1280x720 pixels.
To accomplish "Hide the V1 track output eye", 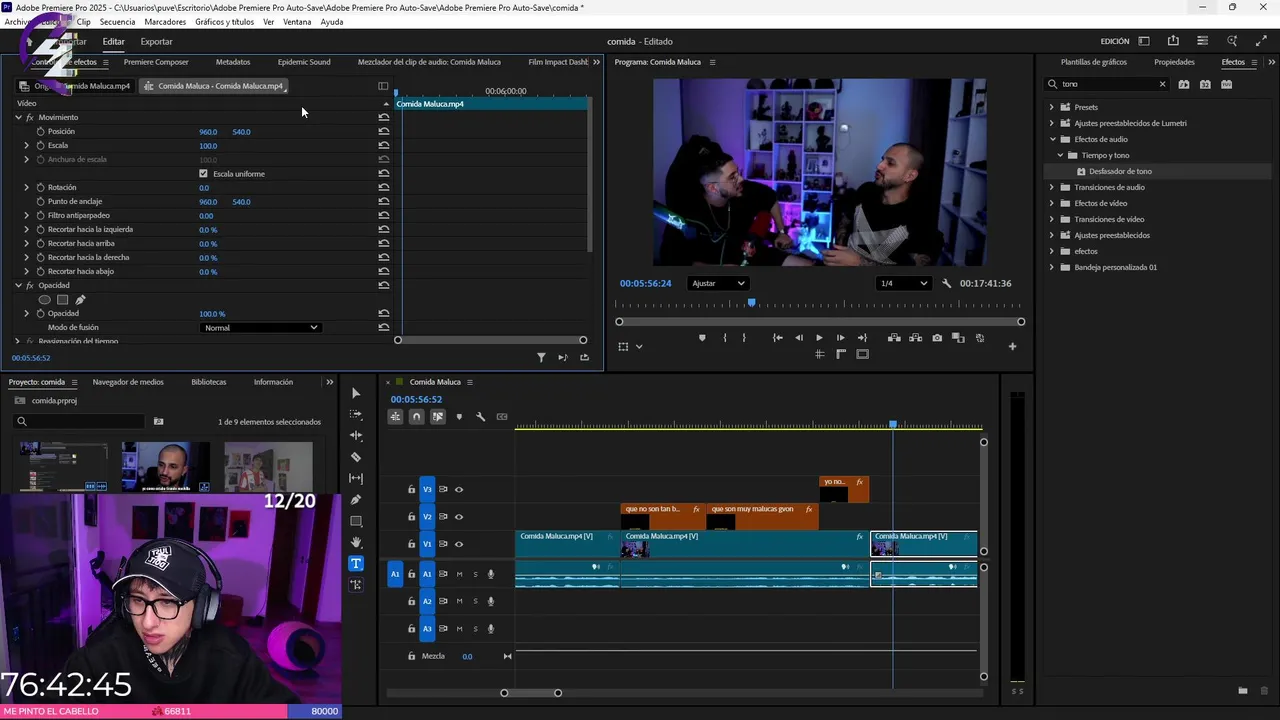I will tap(459, 544).
